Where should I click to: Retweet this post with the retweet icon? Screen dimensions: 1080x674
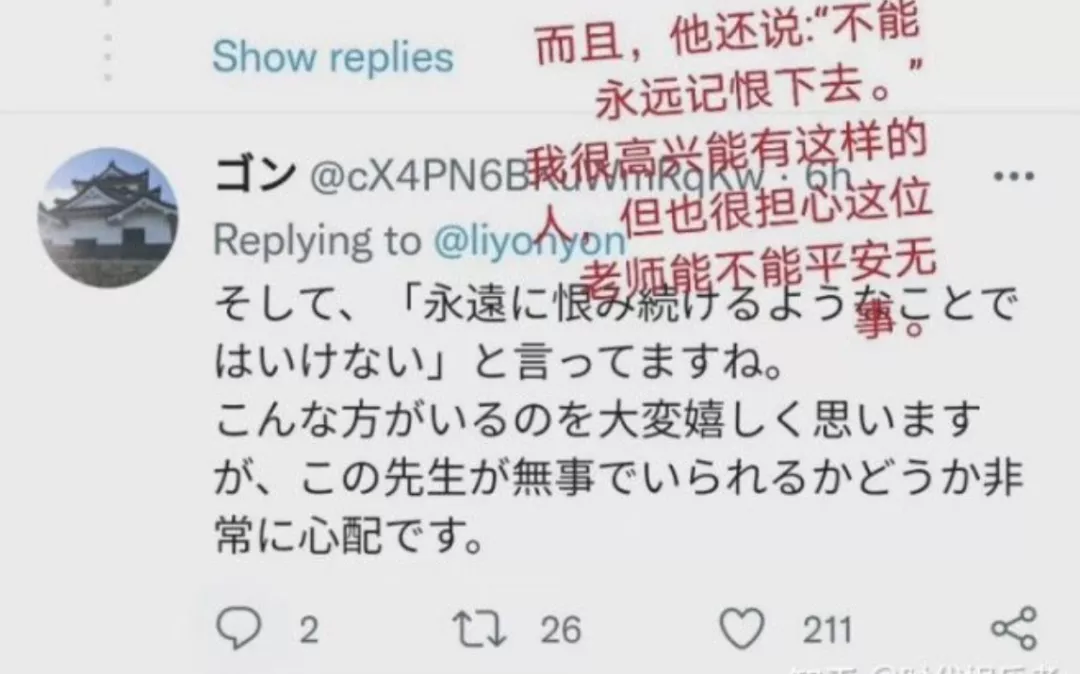coord(479,629)
